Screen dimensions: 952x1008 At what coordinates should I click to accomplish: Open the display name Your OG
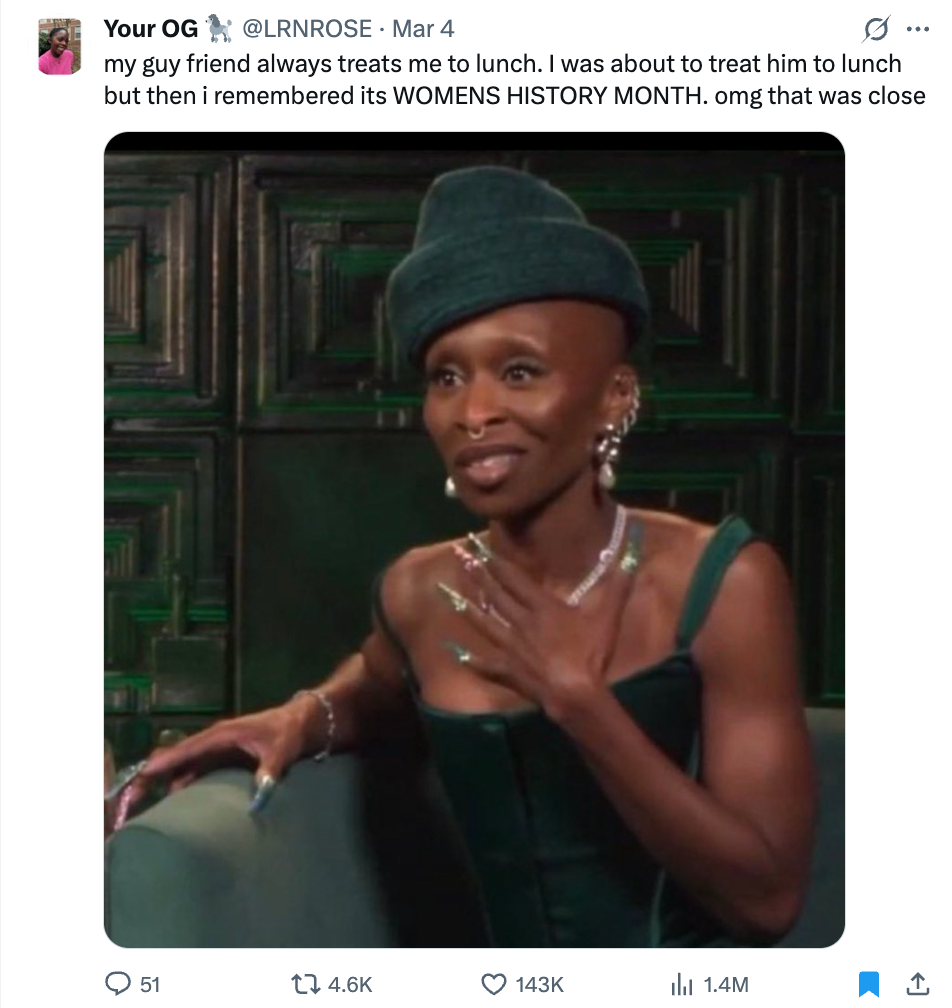click(x=149, y=29)
